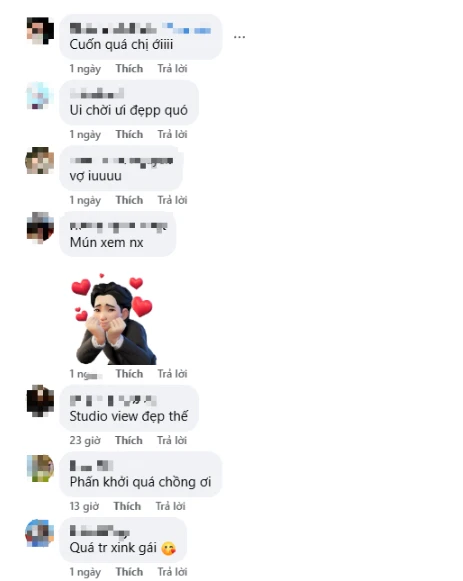Open profile picture beside 'vợ iuuuu' comment
The image size is (463, 581).
point(40,161)
